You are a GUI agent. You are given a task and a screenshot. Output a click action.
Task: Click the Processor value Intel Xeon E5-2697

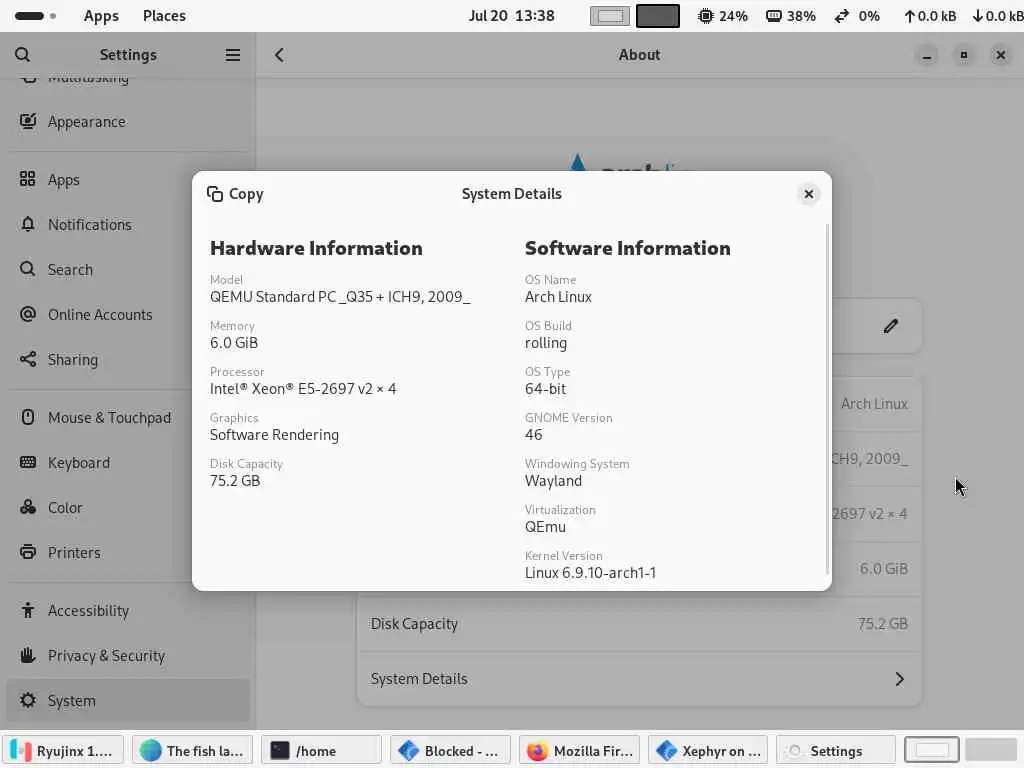pos(303,389)
